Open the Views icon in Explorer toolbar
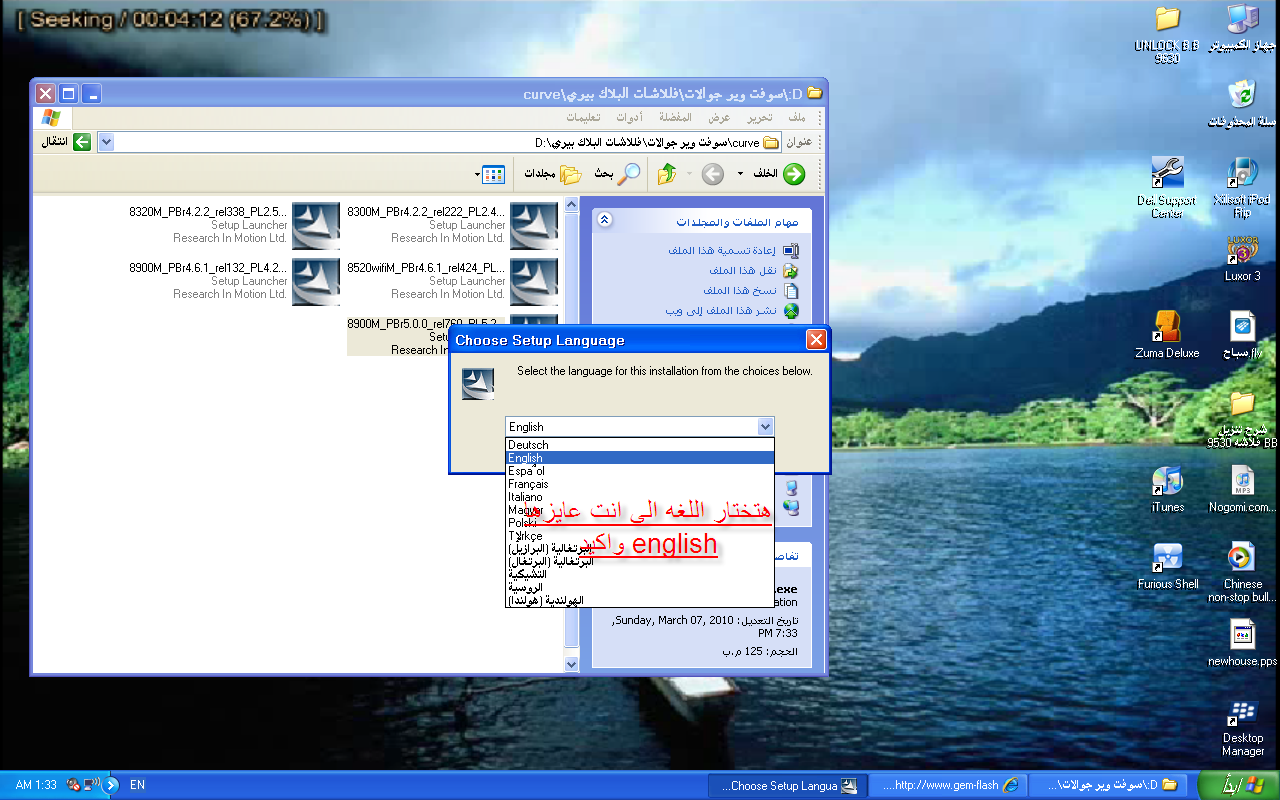This screenshot has width=1280, height=800. (x=493, y=174)
